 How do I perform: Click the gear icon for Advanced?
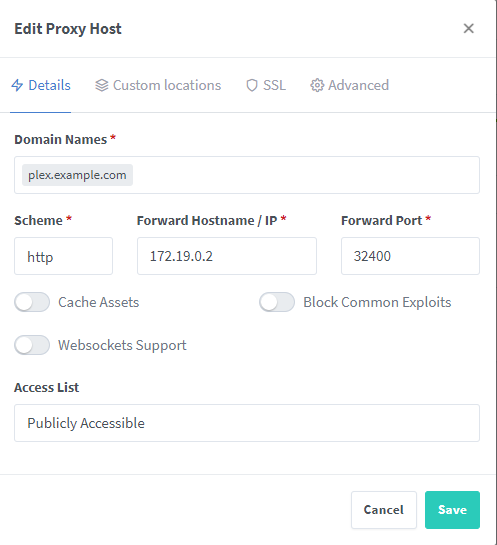coord(317,85)
